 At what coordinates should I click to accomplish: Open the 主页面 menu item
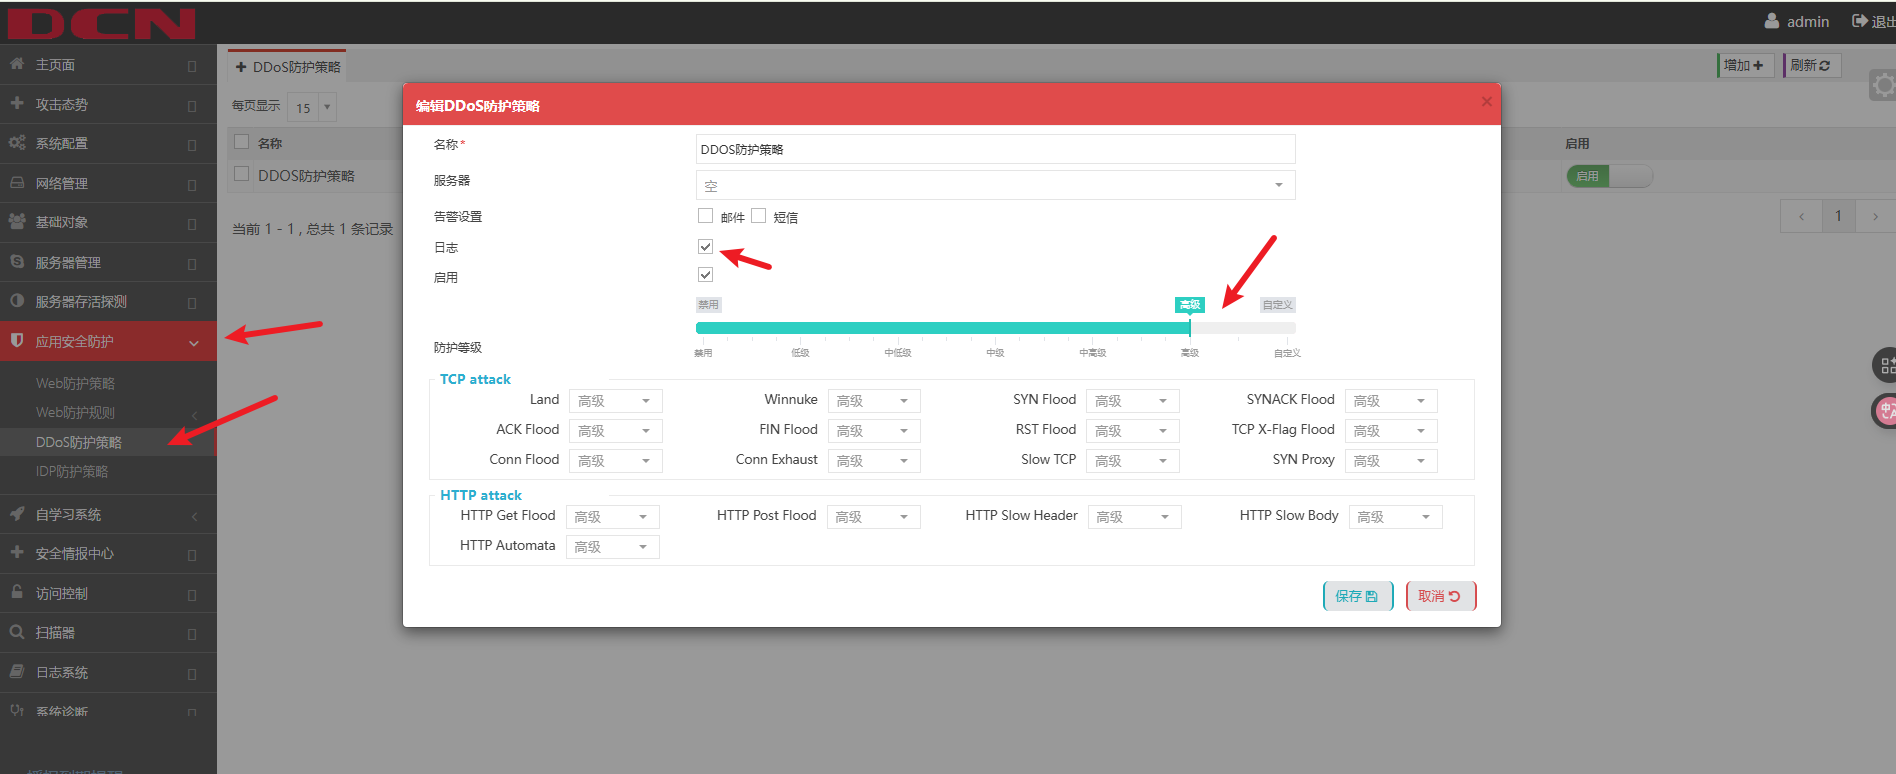[108, 64]
